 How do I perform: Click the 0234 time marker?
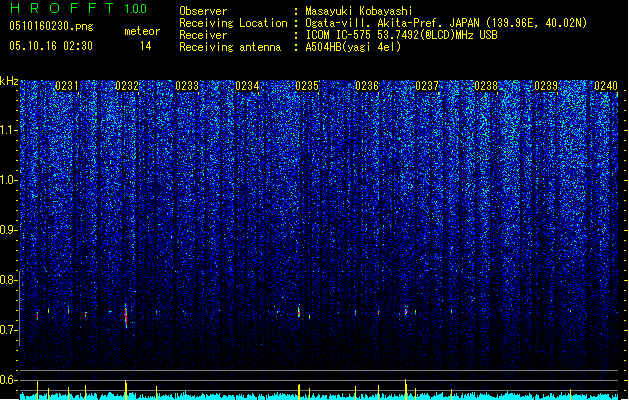click(247, 86)
